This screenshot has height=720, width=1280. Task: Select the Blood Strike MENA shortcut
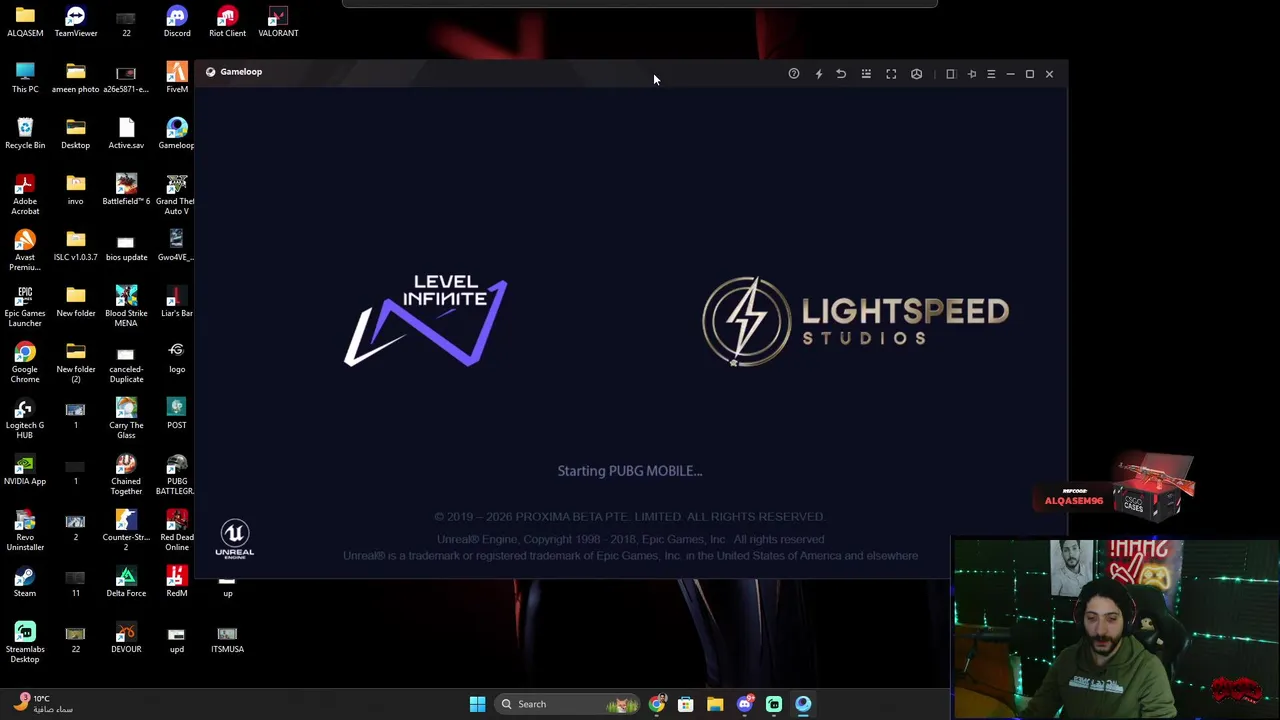click(126, 307)
